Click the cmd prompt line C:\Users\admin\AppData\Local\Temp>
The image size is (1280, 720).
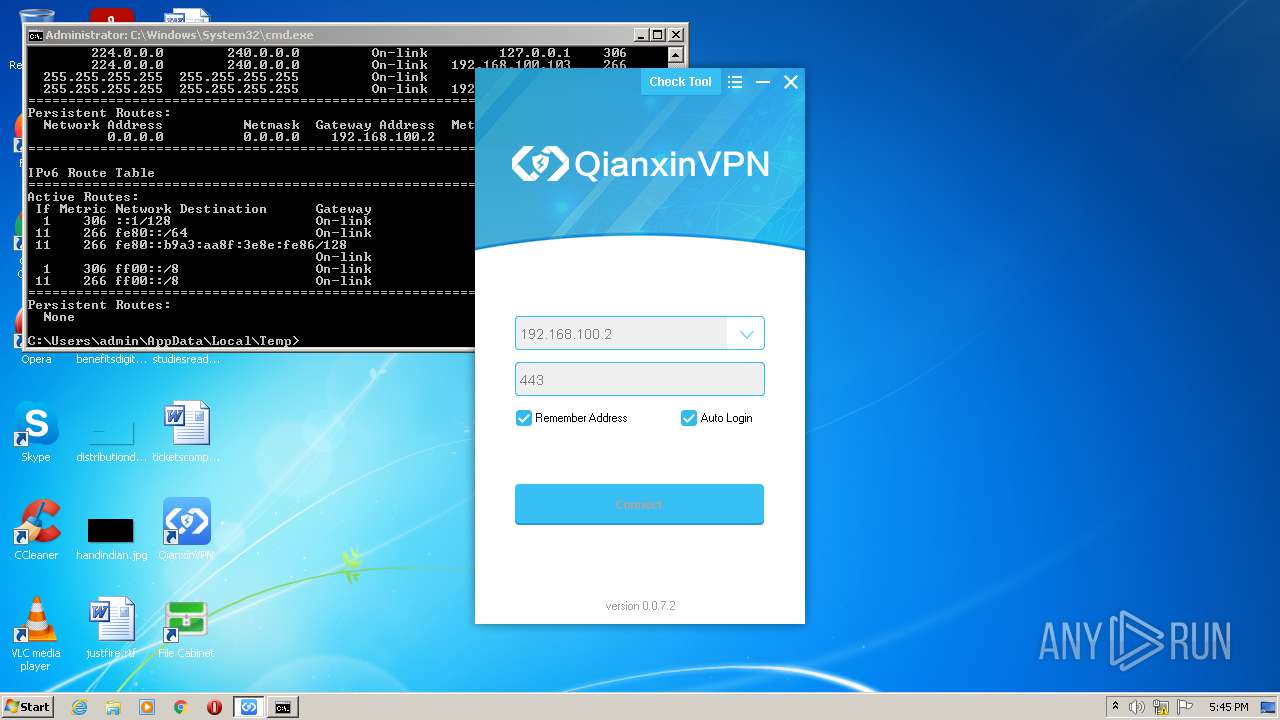click(x=163, y=341)
